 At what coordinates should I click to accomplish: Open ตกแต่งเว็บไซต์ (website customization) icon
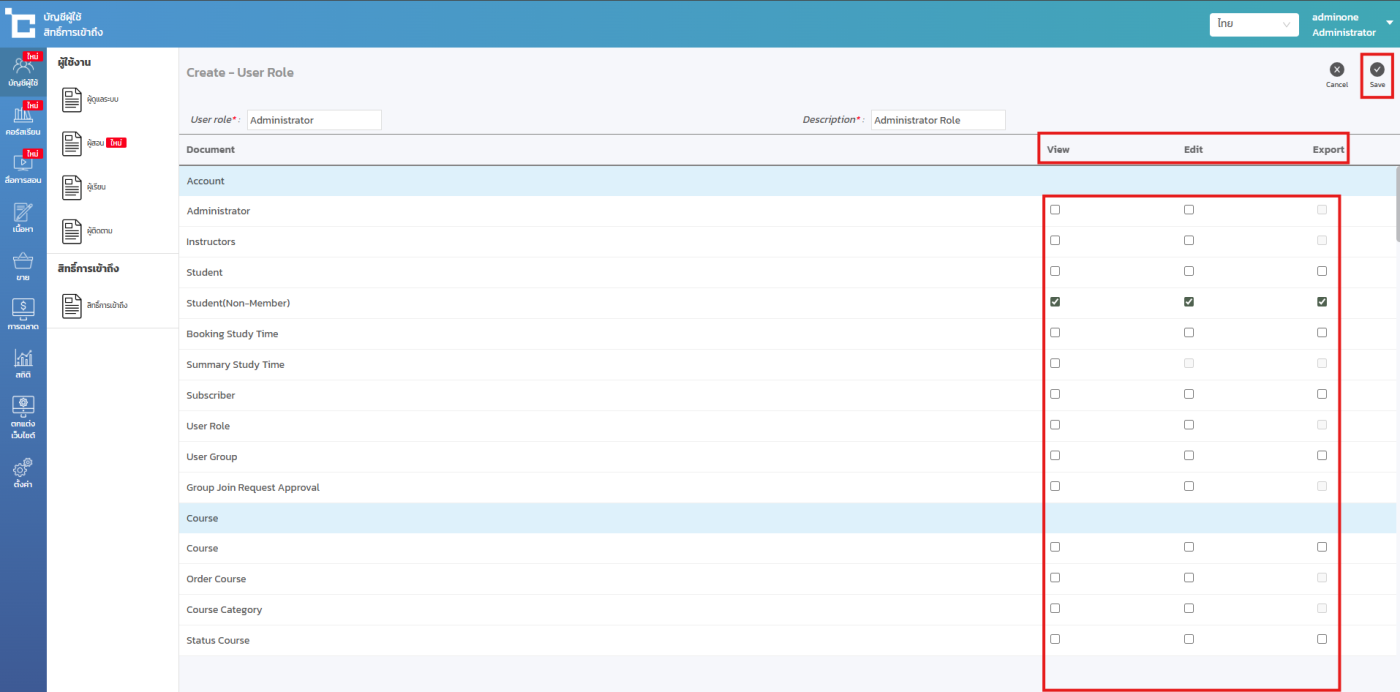[22, 415]
